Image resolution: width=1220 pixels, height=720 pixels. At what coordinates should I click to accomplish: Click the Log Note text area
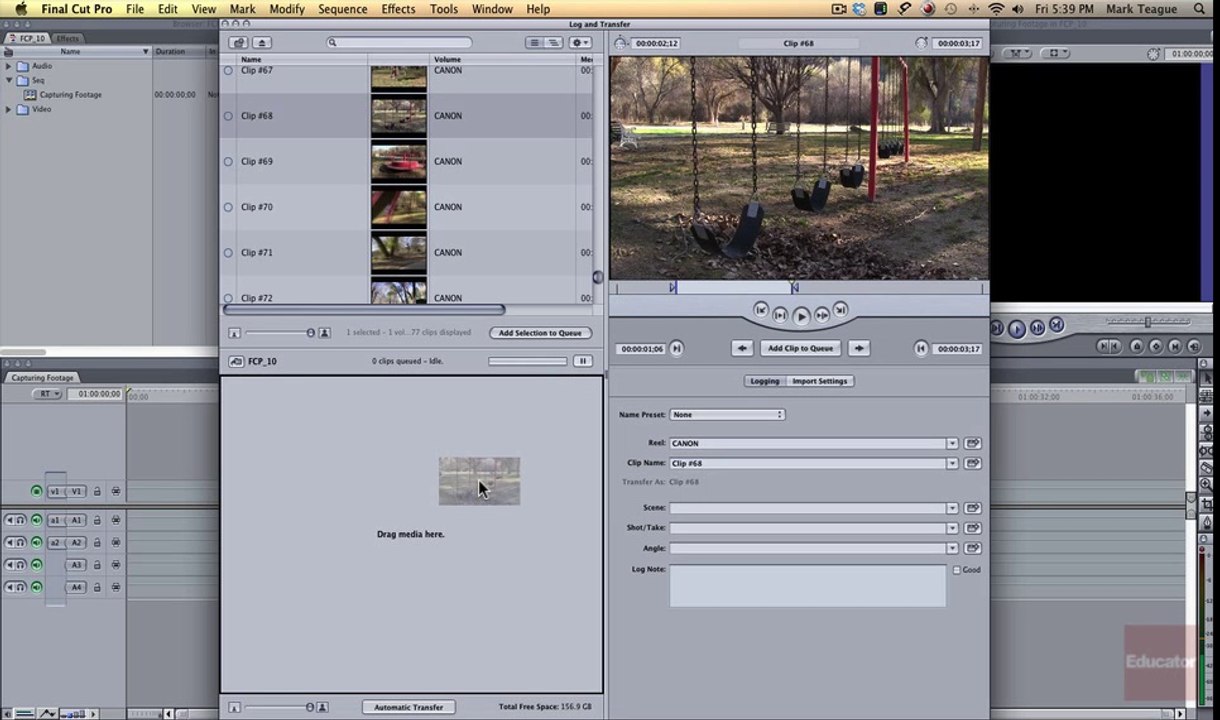807,585
